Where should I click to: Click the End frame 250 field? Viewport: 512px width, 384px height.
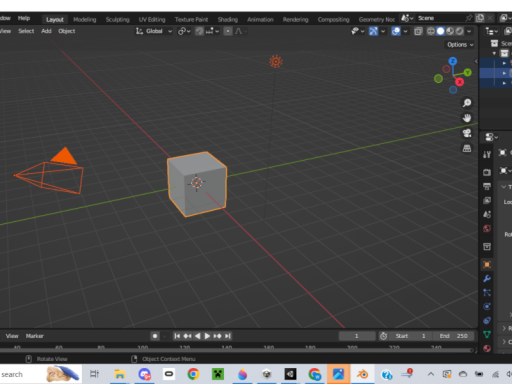coord(453,336)
